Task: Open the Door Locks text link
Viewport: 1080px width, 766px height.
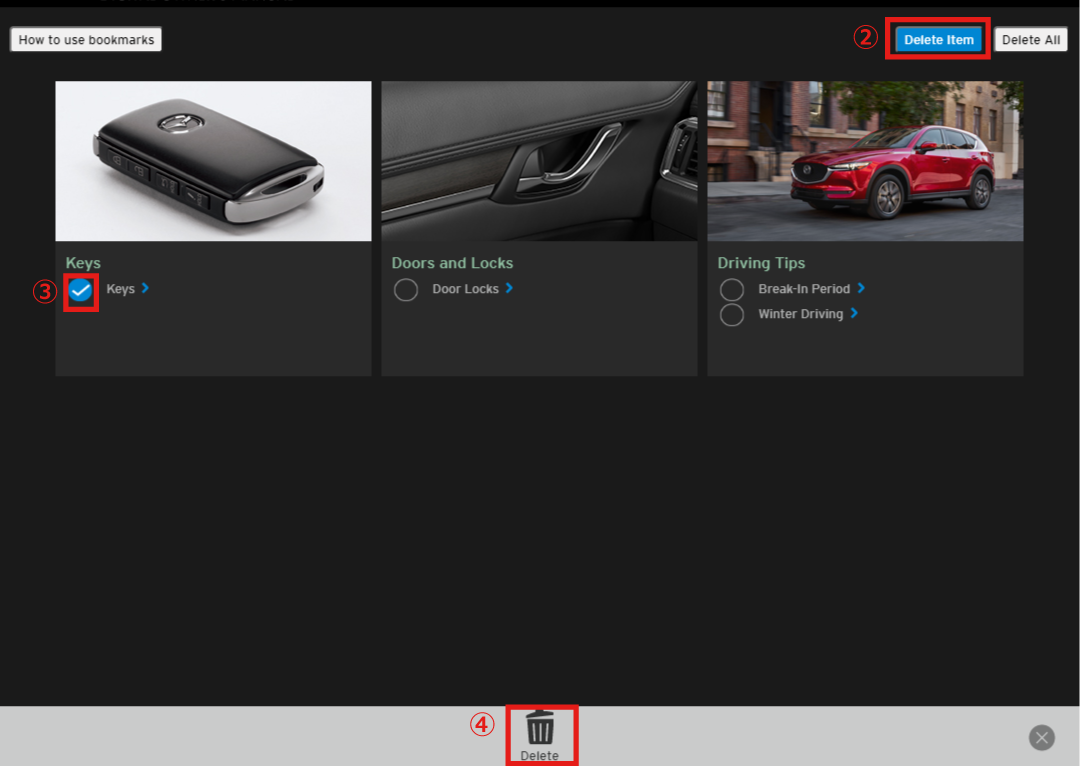Action: [x=465, y=289]
